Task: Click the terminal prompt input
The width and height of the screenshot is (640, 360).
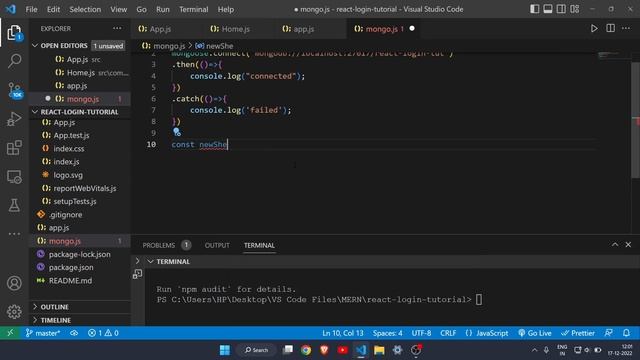Action: click(478, 300)
